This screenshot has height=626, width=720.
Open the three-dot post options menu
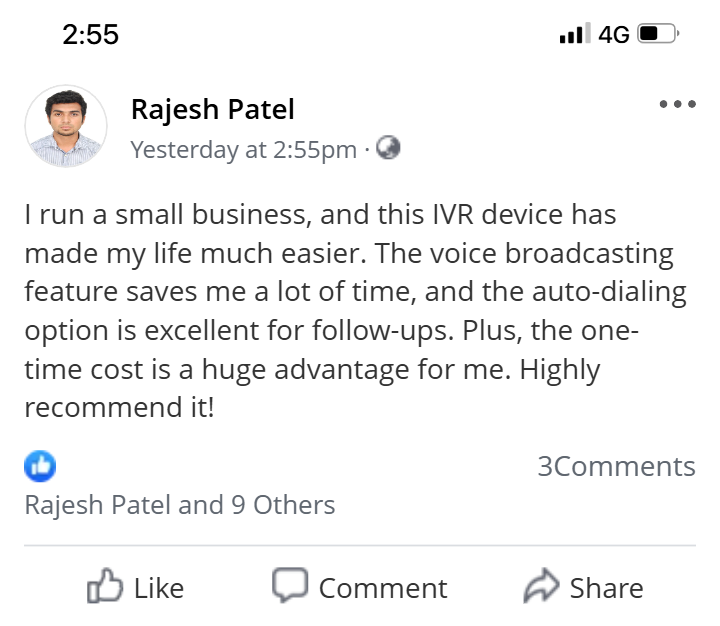[x=677, y=104]
